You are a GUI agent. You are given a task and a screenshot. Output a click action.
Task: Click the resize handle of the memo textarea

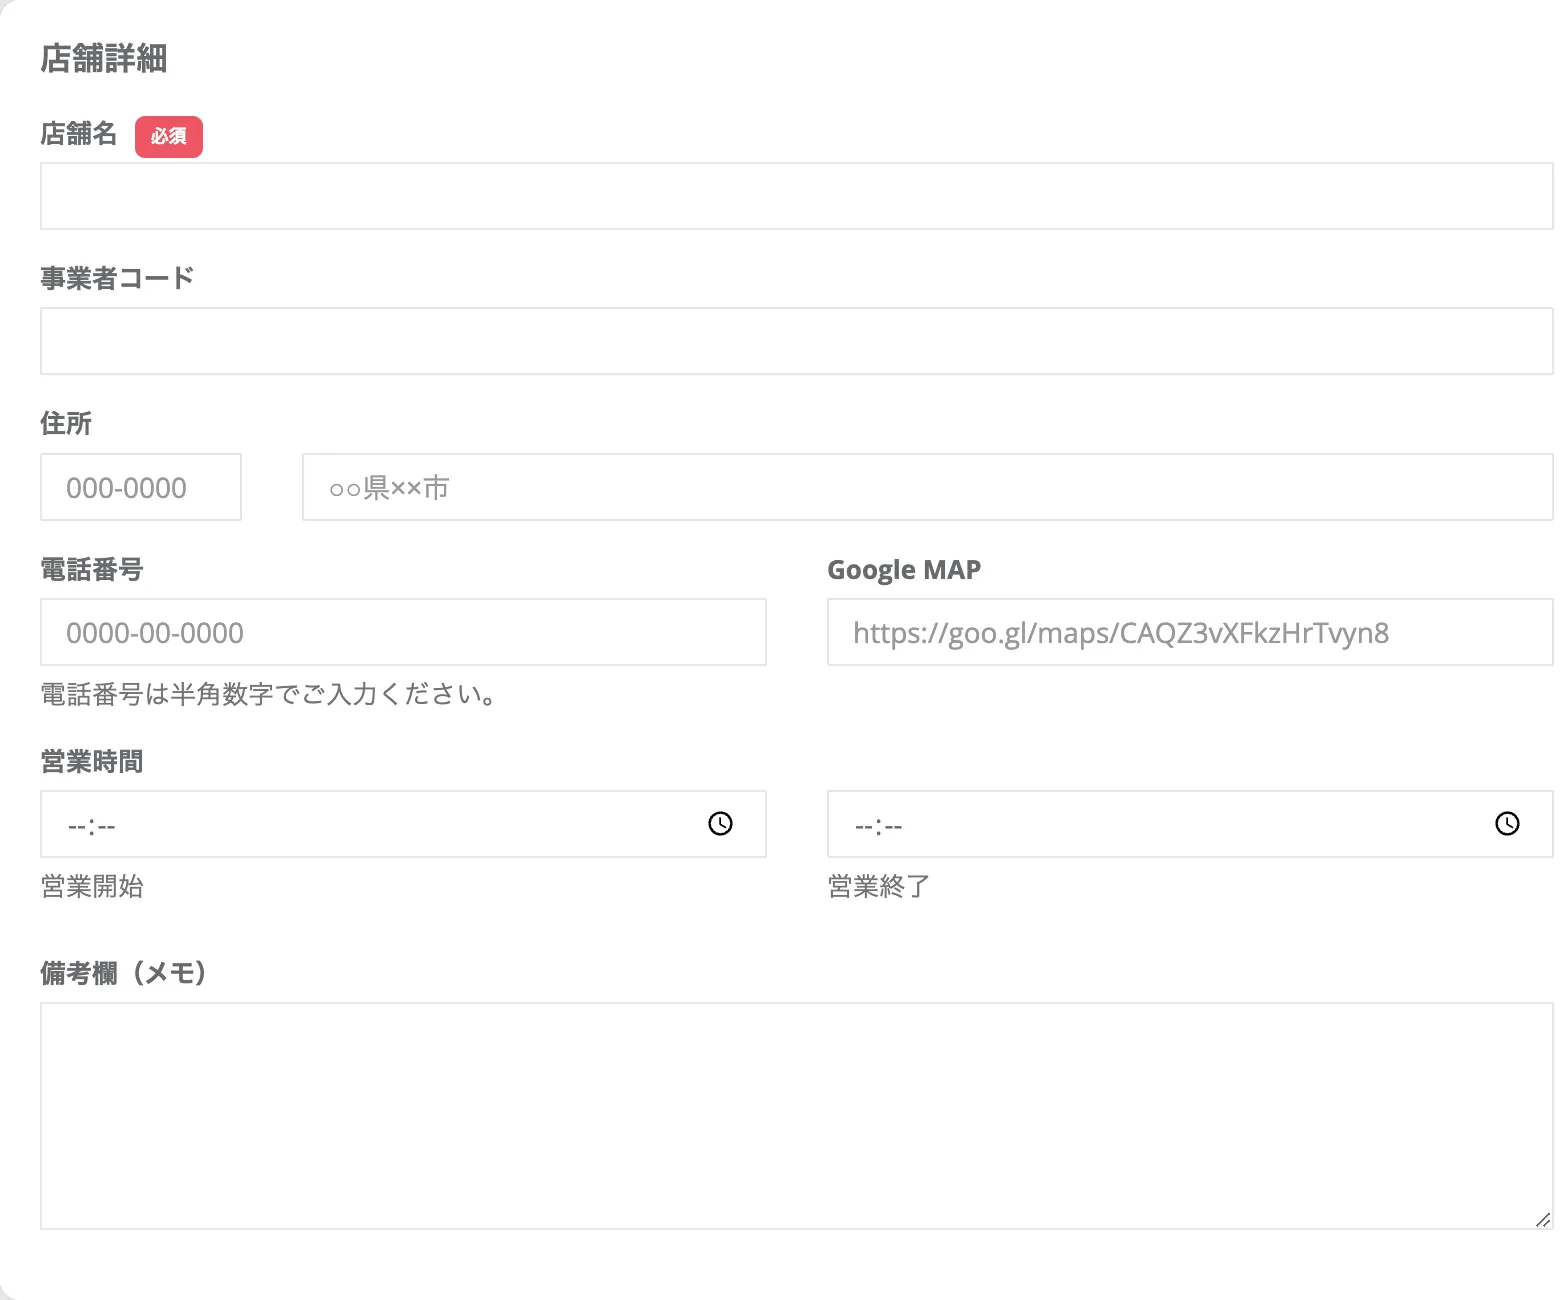coord(1542,1219)
